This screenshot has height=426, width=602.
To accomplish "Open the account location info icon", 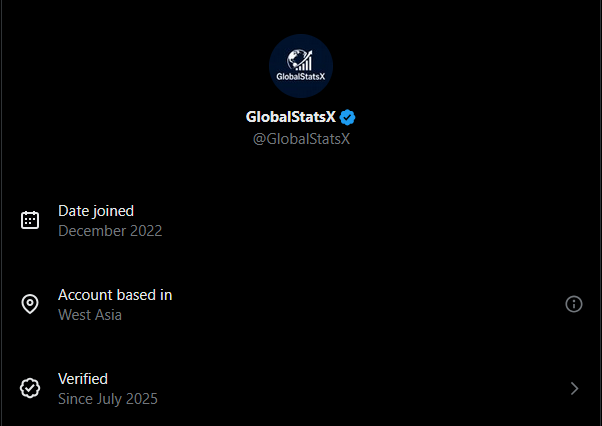I will click(574, 304).
